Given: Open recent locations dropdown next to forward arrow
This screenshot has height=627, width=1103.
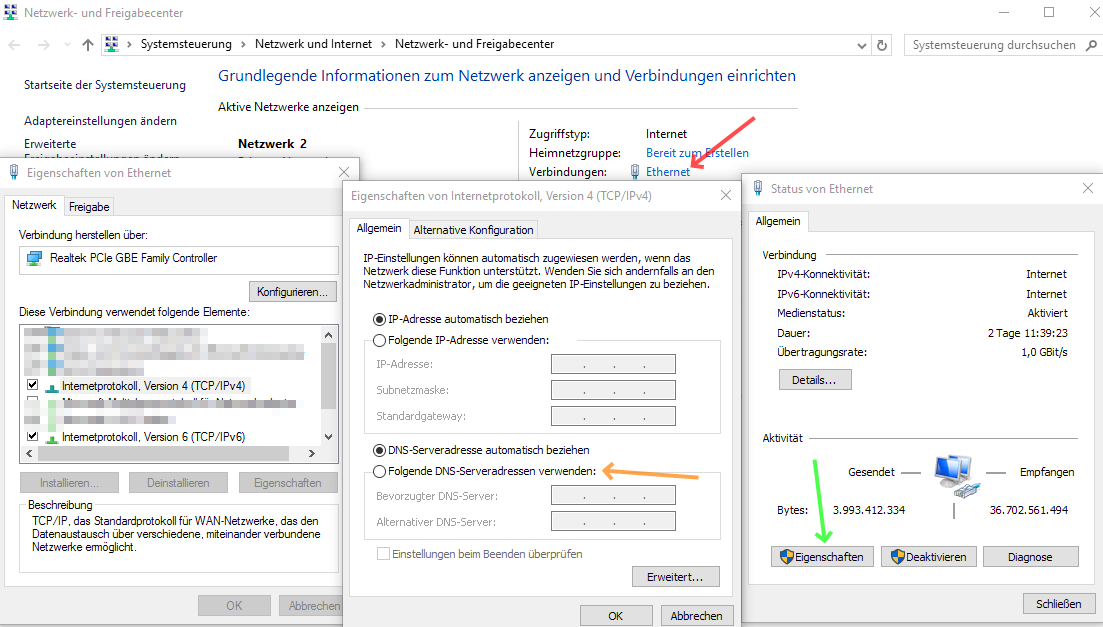Looking at the screenshot, I should [68, 44].
